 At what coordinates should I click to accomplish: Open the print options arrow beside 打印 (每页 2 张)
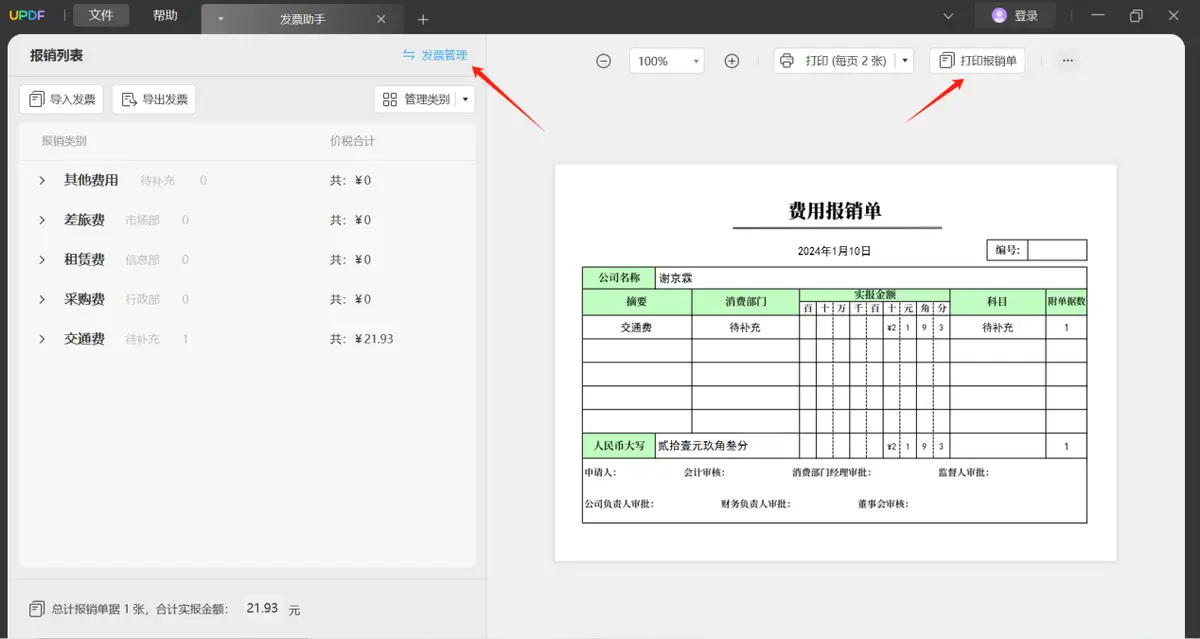(x=905, y=60)
